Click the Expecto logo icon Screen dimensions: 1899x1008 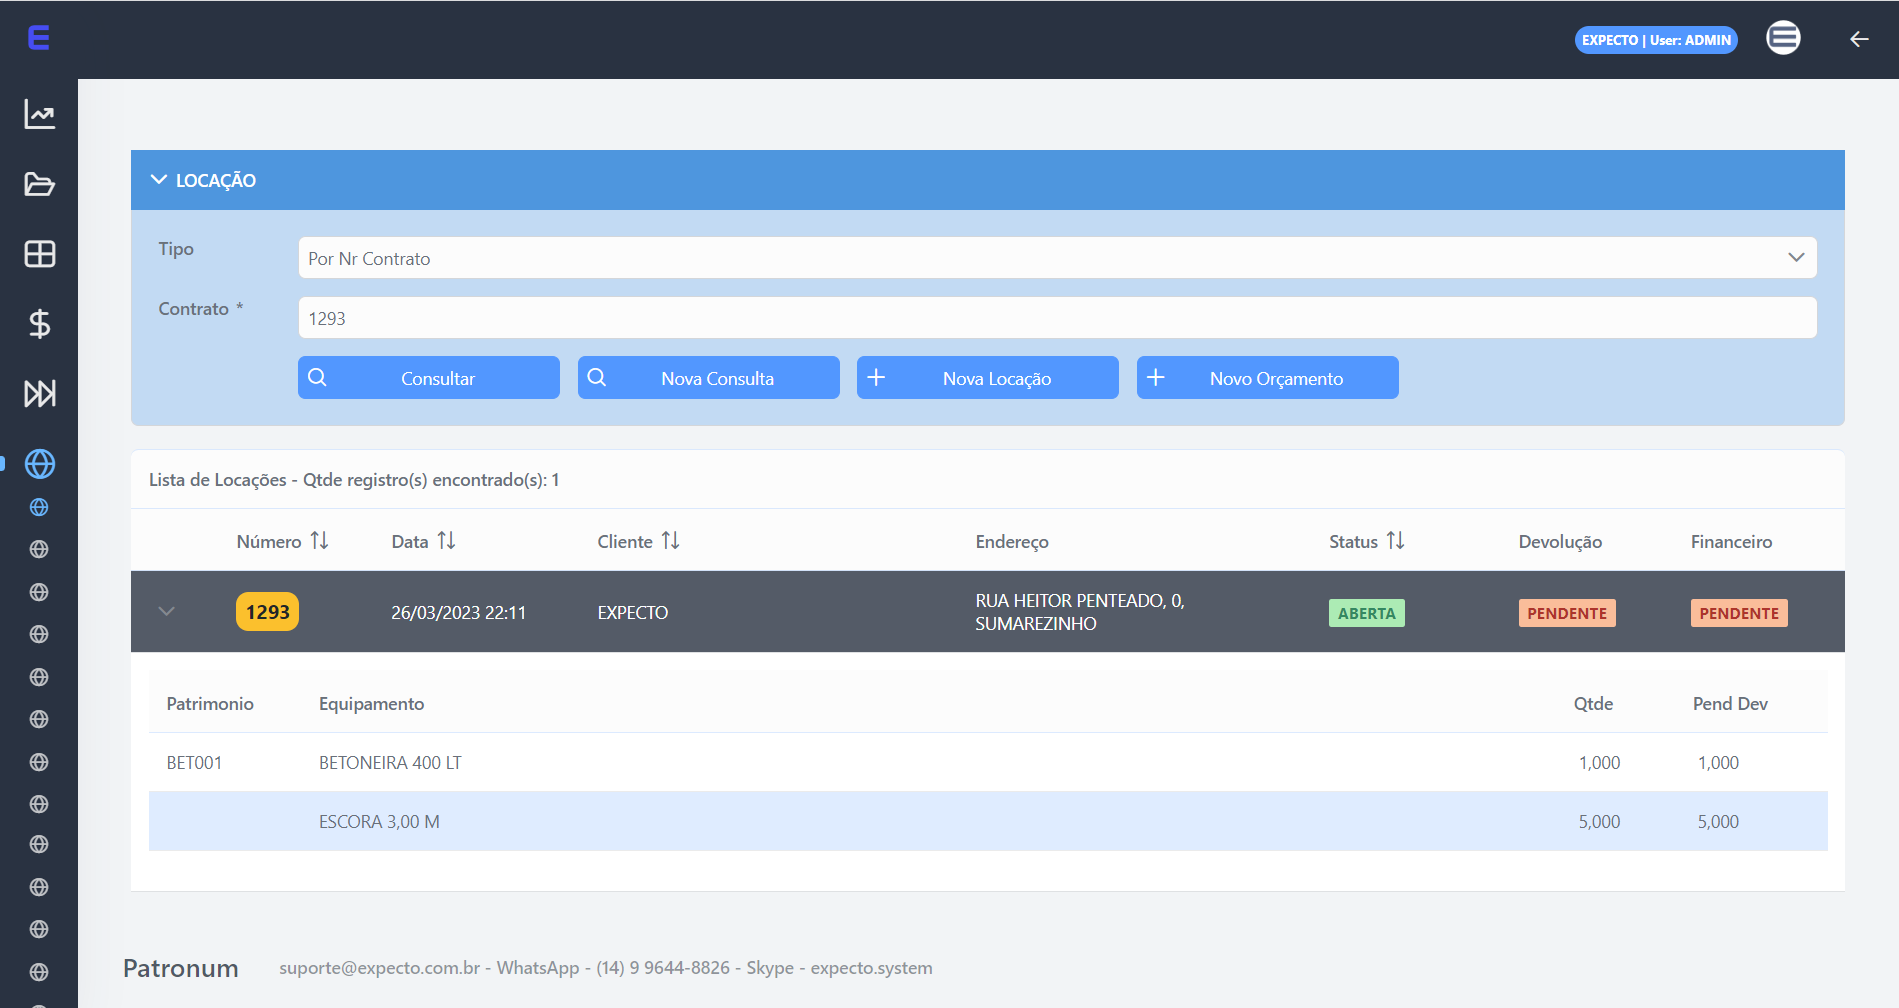tap(38, 38)
